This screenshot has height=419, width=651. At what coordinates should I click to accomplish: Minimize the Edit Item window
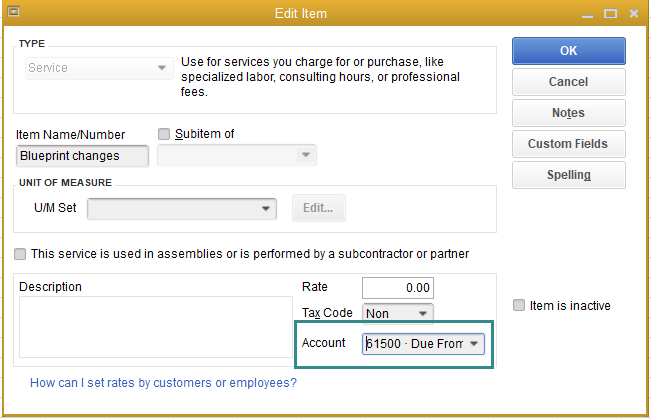587,15
